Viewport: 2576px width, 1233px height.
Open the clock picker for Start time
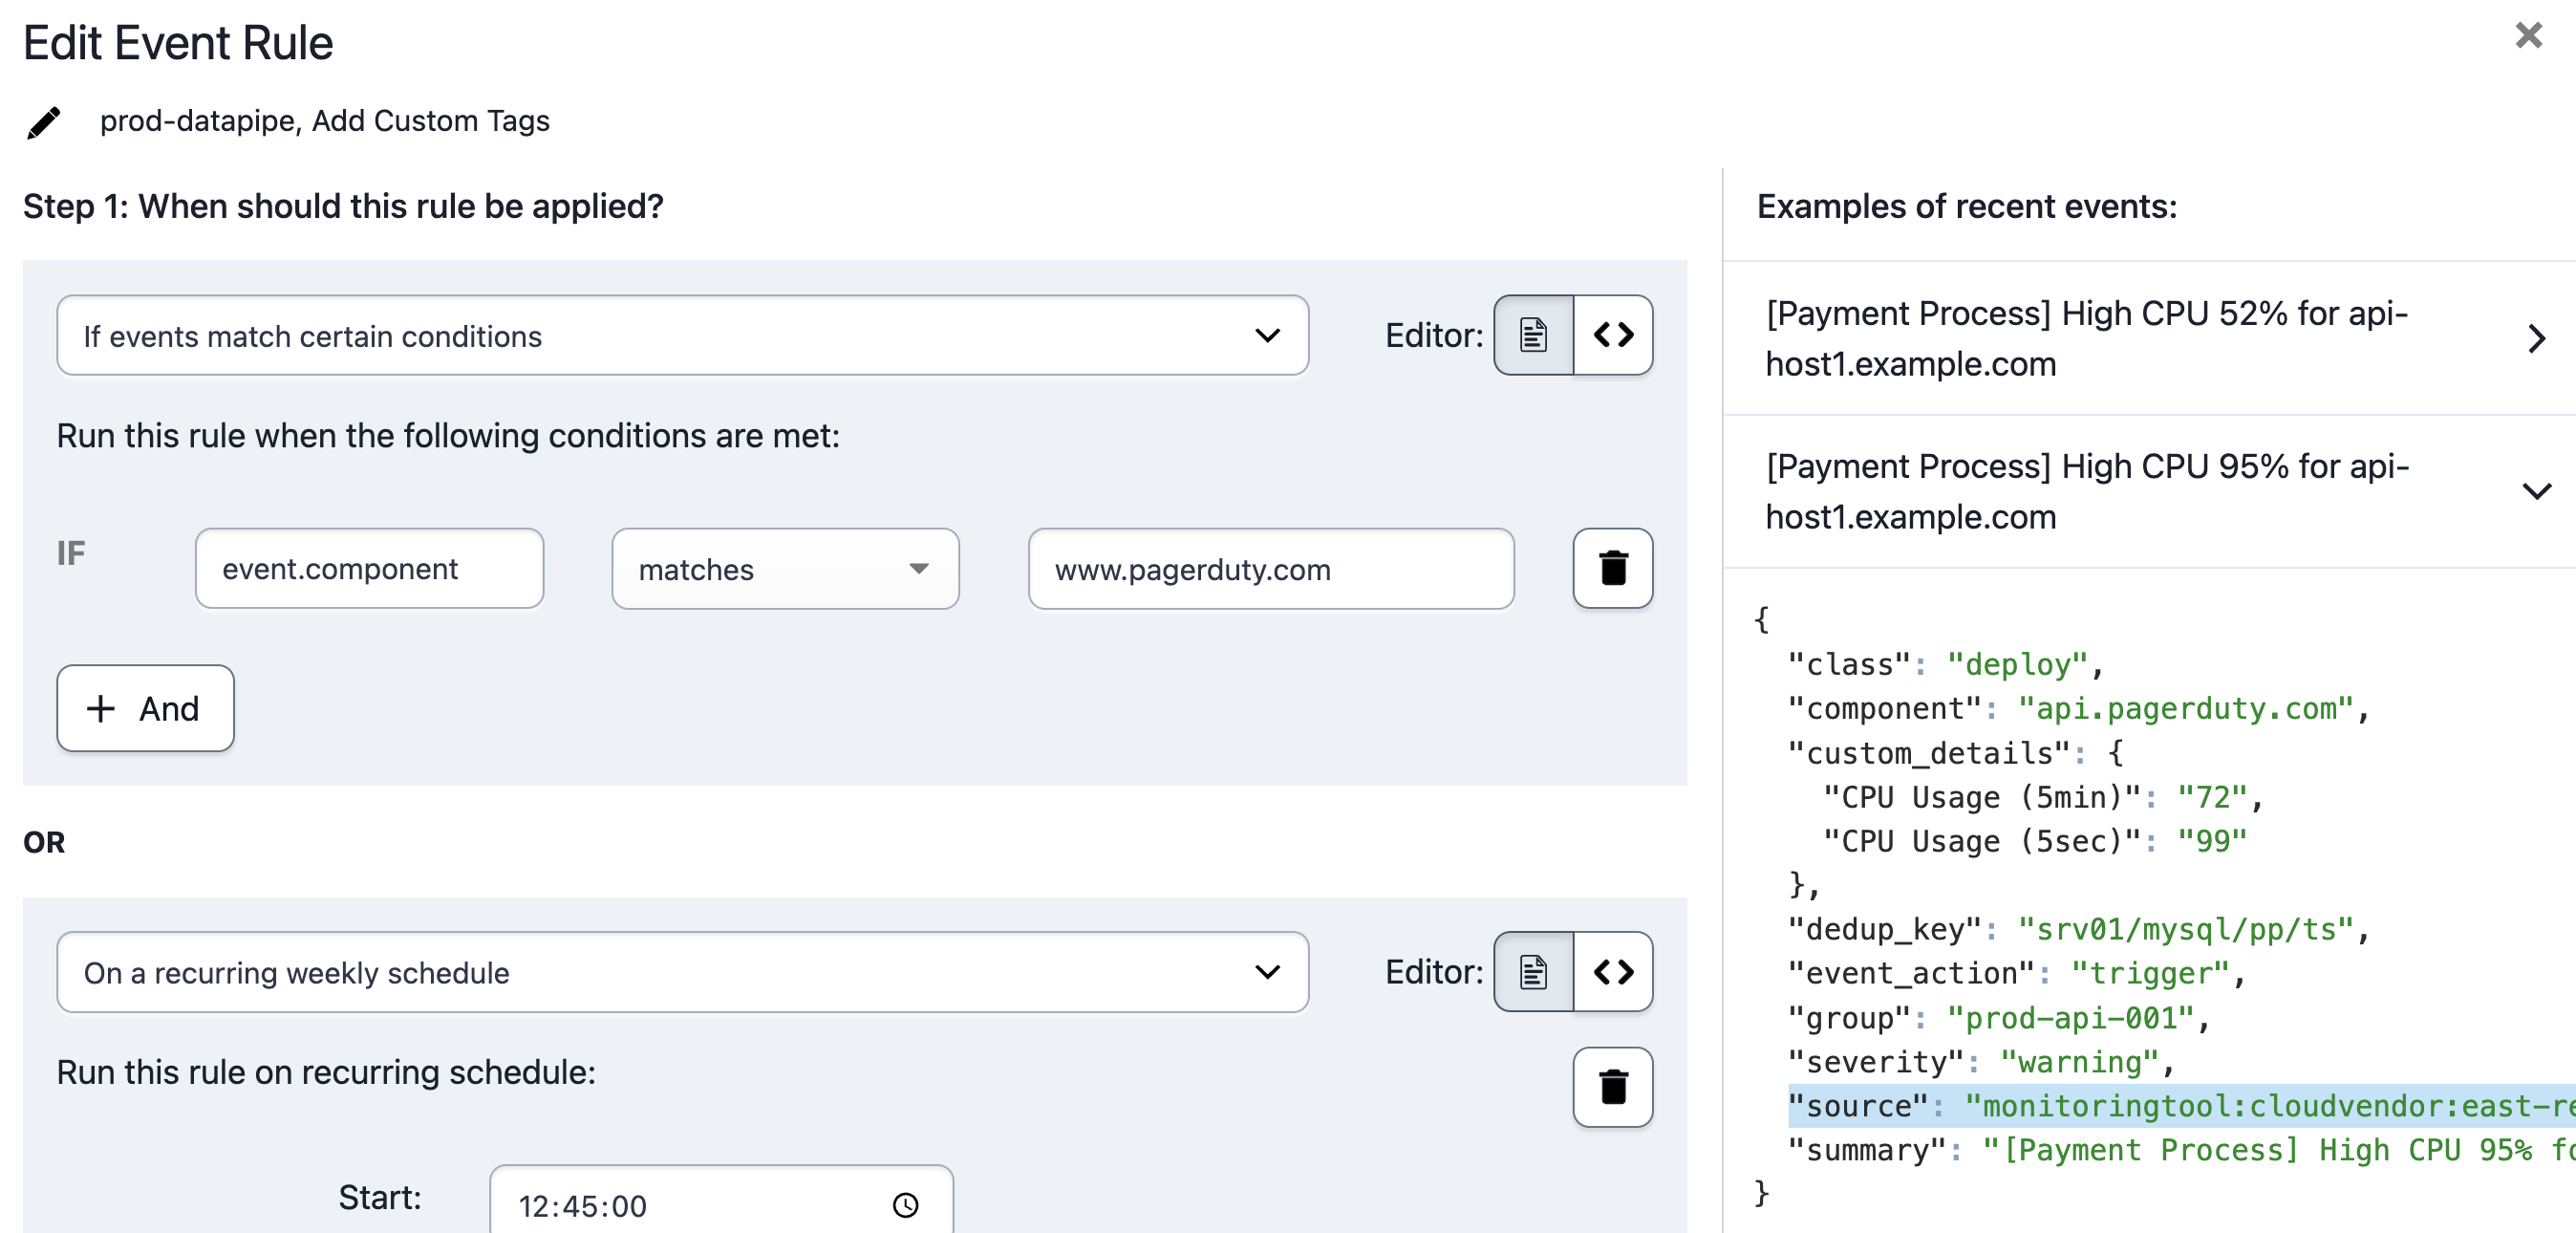906,1204
